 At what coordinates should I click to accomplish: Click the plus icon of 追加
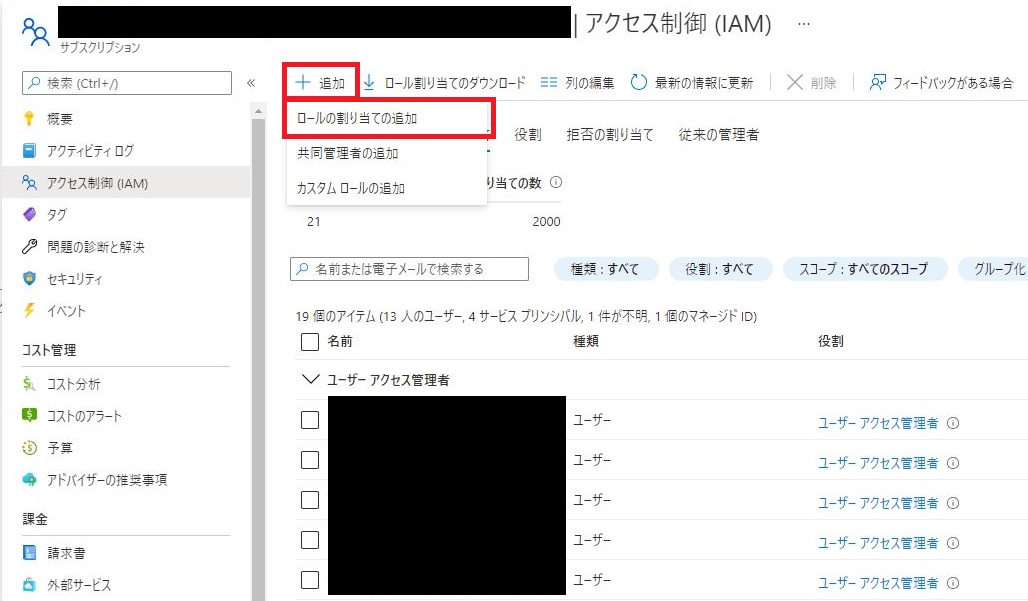click(302, 83)
